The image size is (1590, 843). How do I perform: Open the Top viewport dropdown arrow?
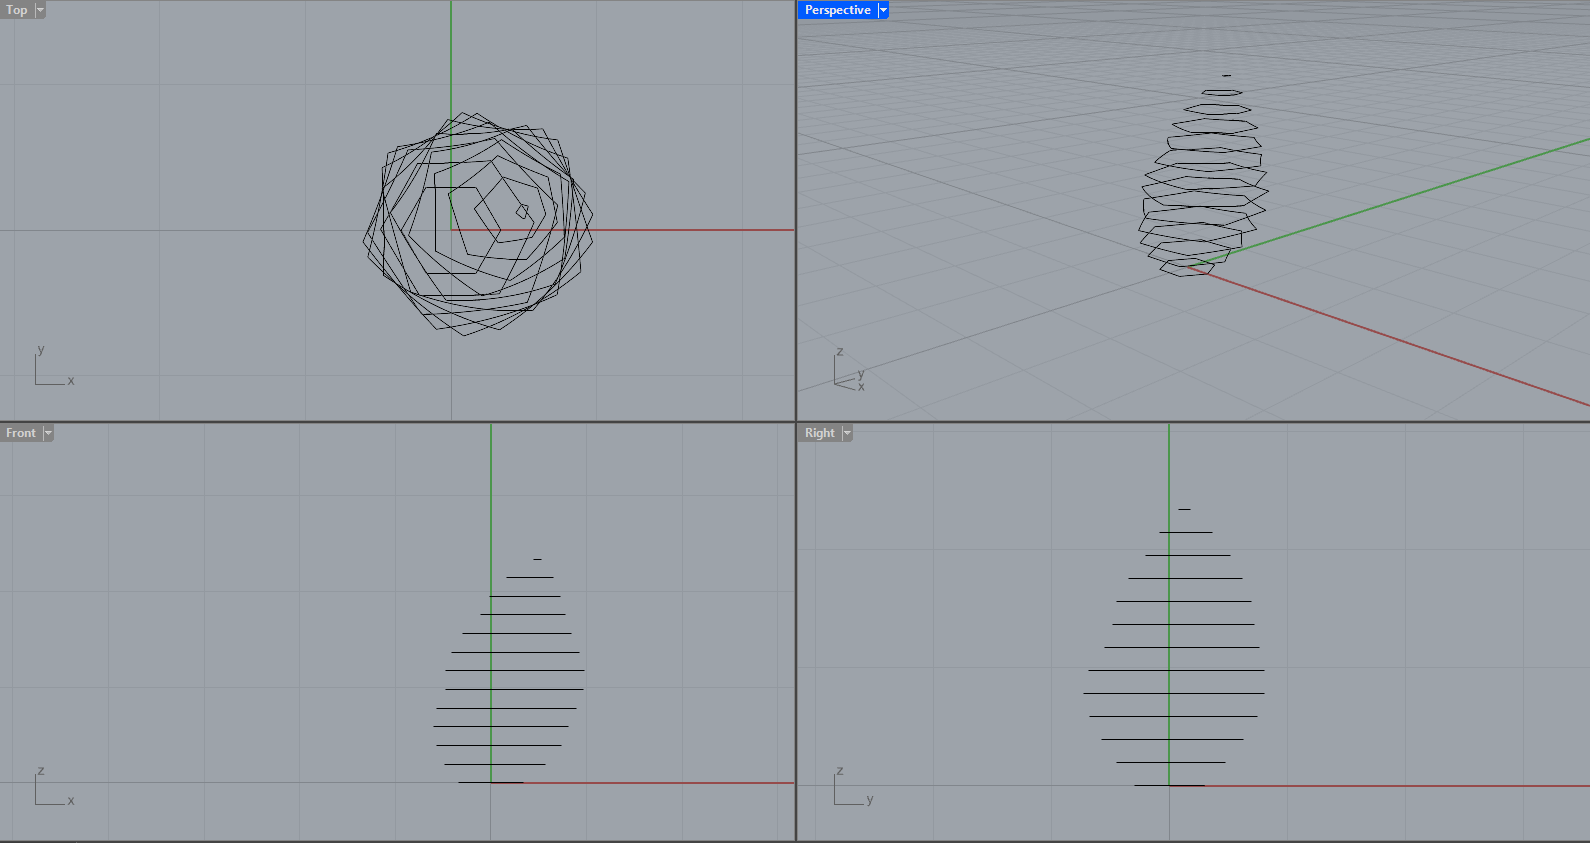(x=41, y=10)
